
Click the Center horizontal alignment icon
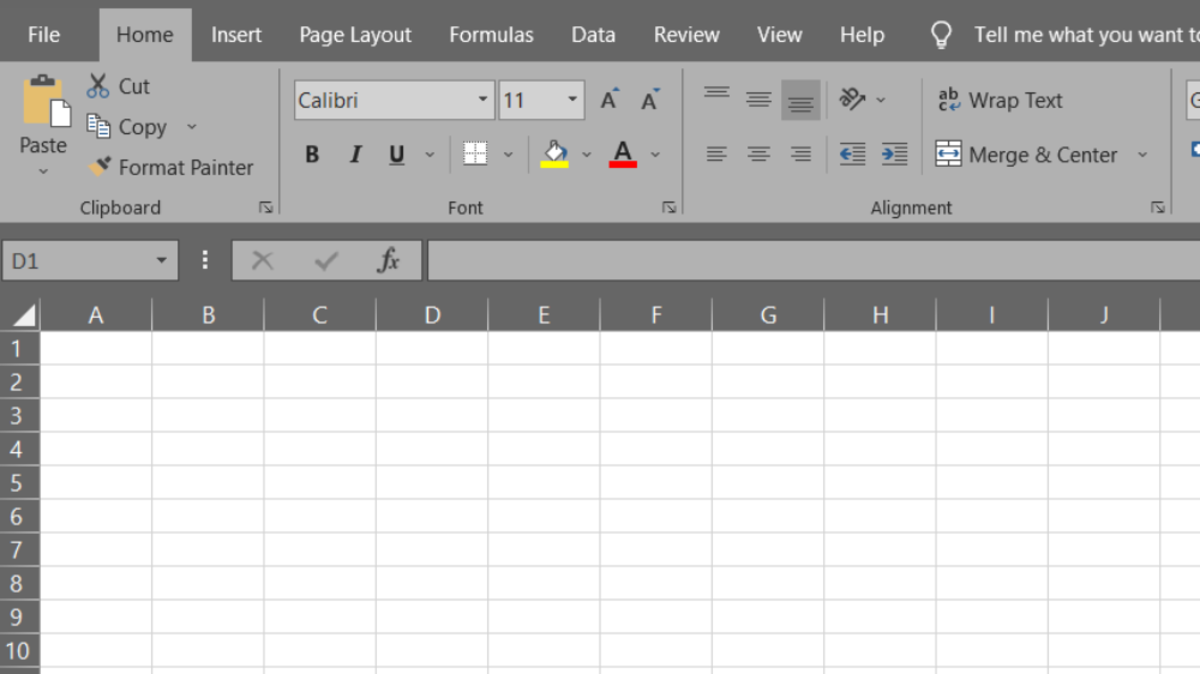click(759, 154)
